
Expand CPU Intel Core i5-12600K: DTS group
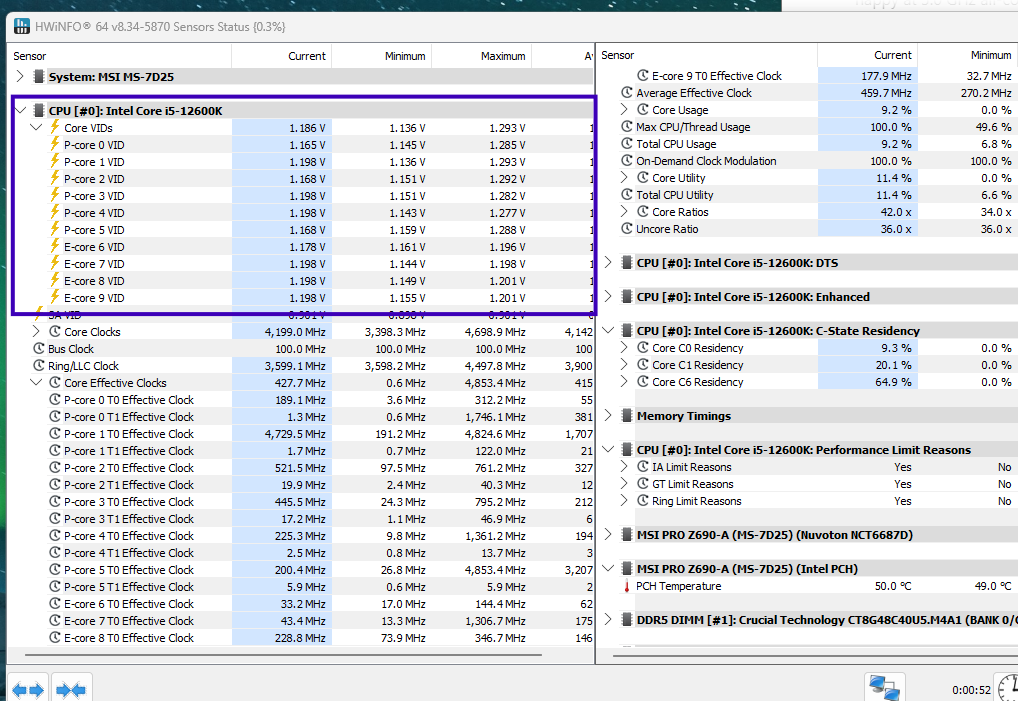[608, 262]
